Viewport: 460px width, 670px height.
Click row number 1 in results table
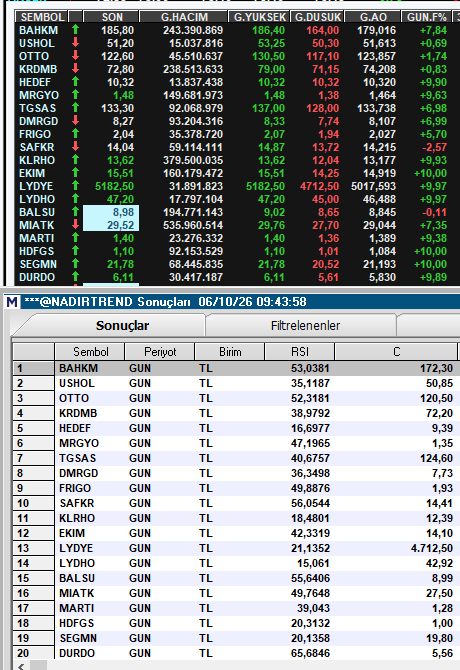click(33, 368)
